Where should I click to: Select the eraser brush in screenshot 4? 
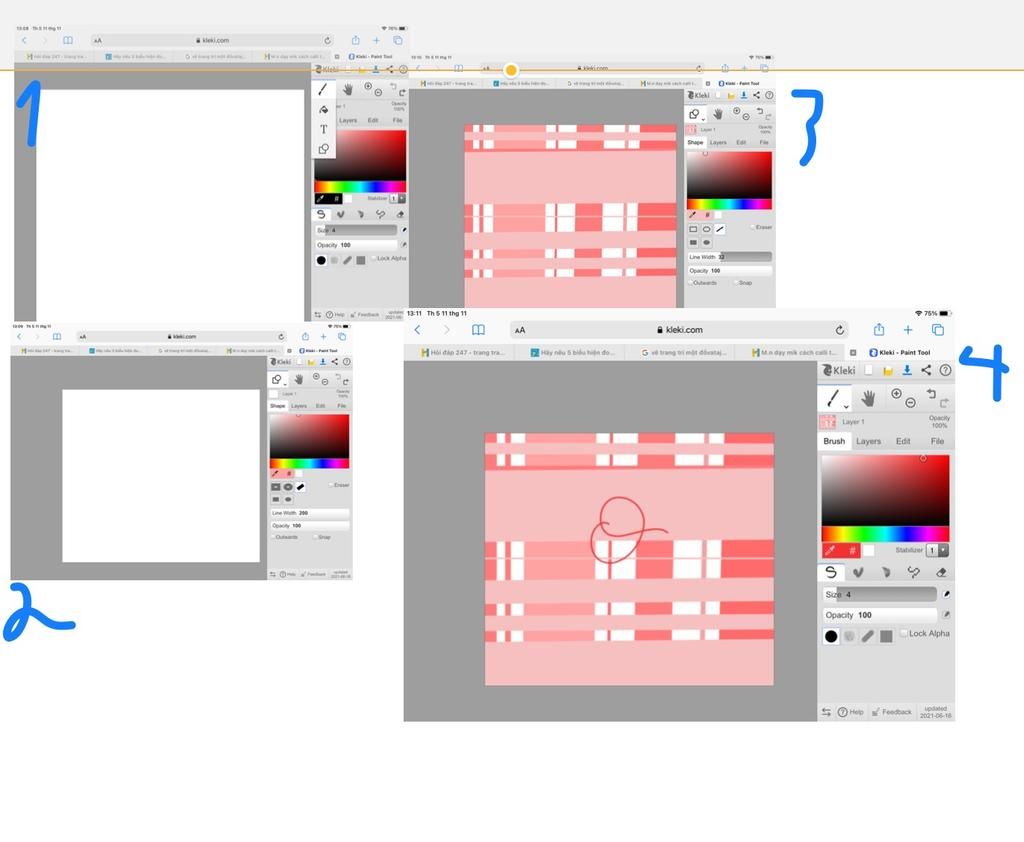[x=941, y=572]
